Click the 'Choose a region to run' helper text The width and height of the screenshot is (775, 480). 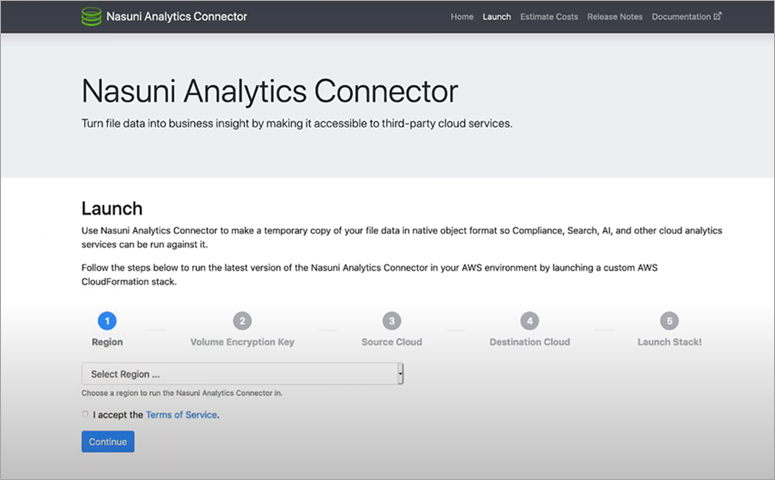click(x=182, y=393)
